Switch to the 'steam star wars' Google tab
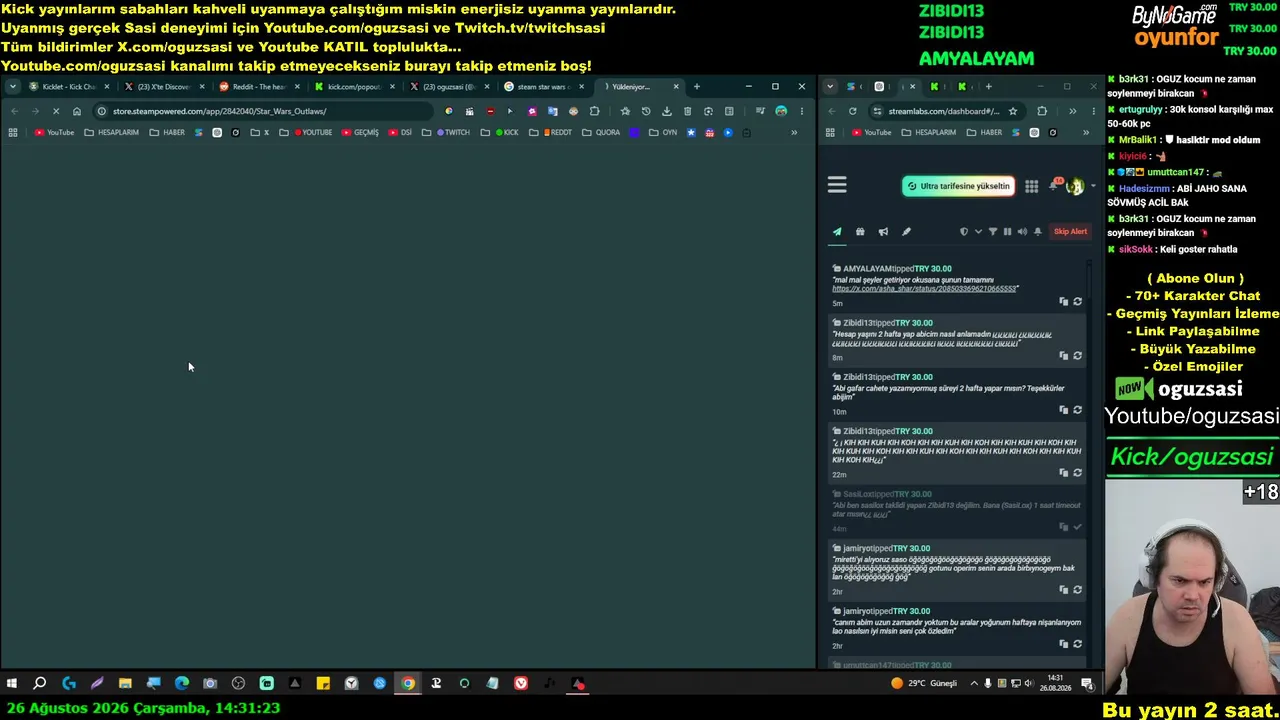1280x720 pixels. click(x=543, y=87)
